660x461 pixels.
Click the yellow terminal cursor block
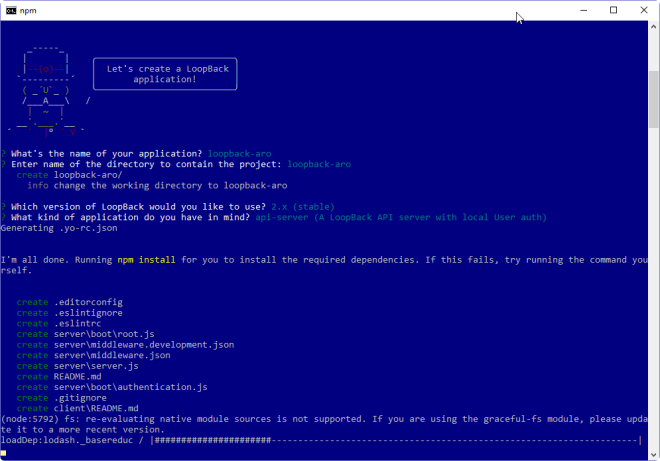coord(3,453)
